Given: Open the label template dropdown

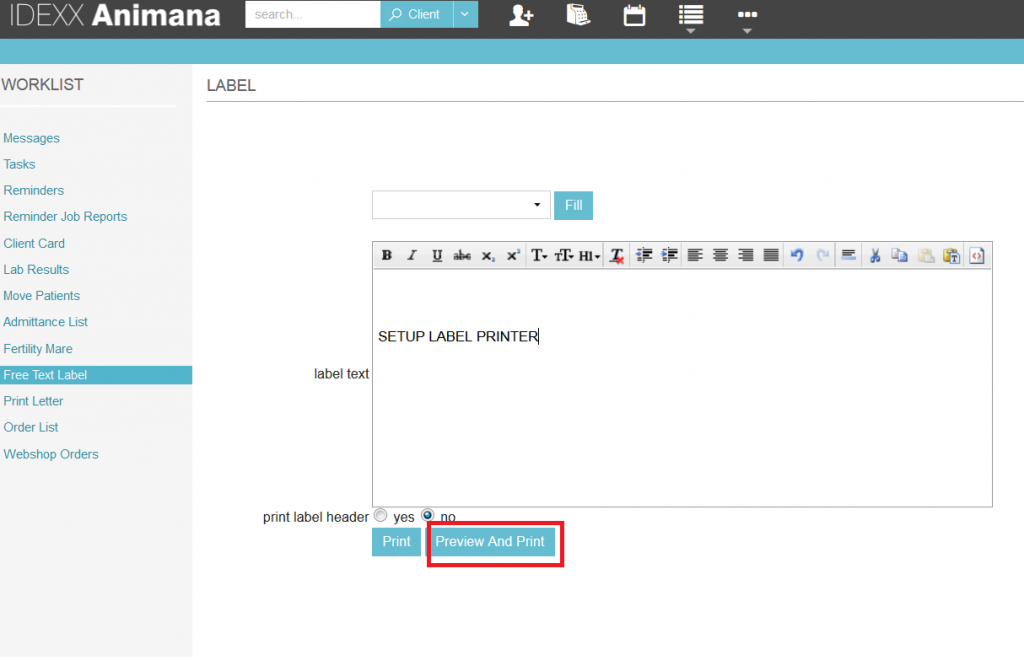Looking at the screenshot, I should tap(461, 205).
